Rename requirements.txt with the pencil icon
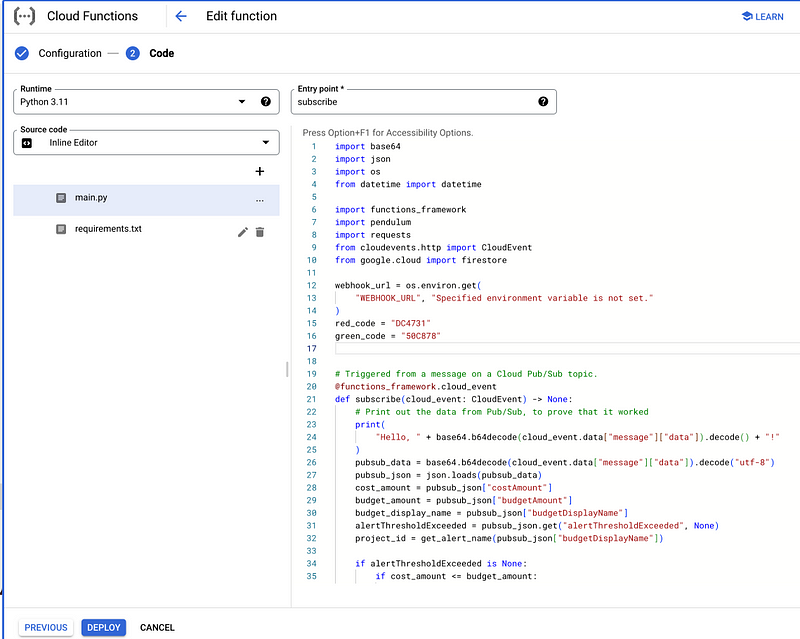Screen dimensions: 800x639 pyautogui.click(x=242, y=232)
